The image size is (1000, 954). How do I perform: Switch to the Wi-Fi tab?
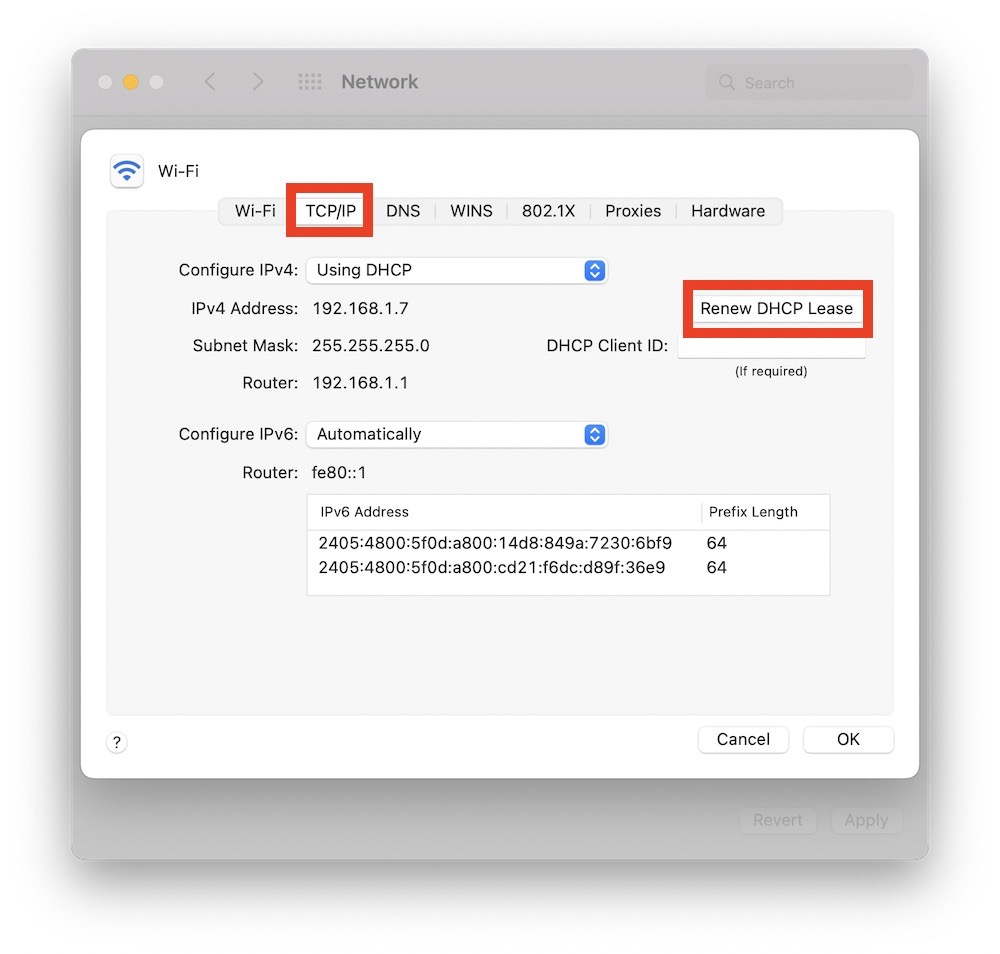click(255, 211)
